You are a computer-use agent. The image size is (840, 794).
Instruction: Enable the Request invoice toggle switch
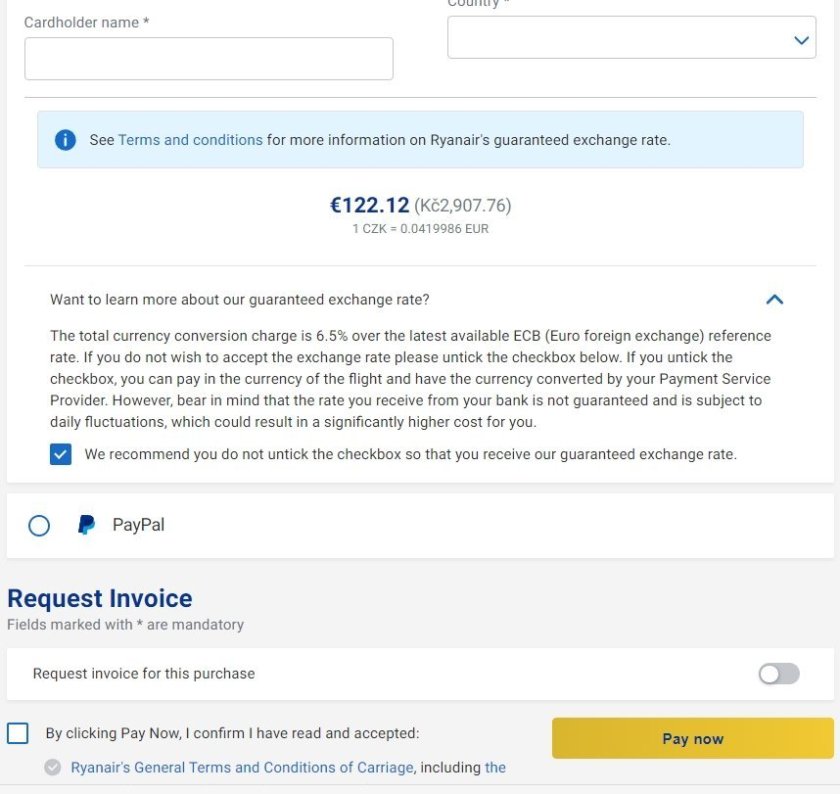point(779,674)
